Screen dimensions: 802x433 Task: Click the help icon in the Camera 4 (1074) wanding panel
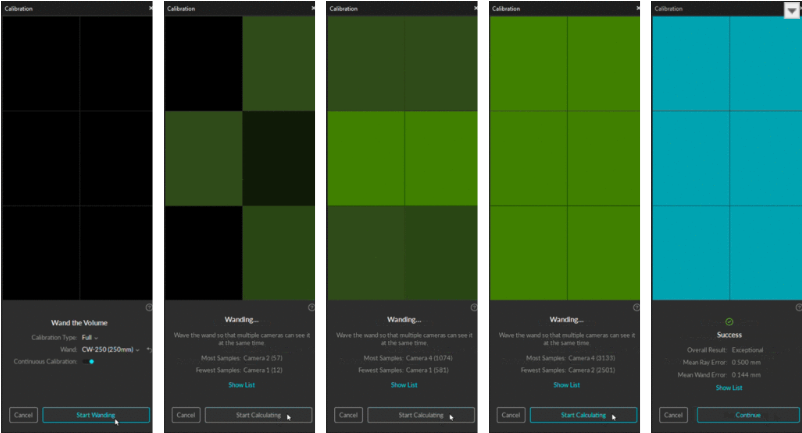tap(474, 307)
